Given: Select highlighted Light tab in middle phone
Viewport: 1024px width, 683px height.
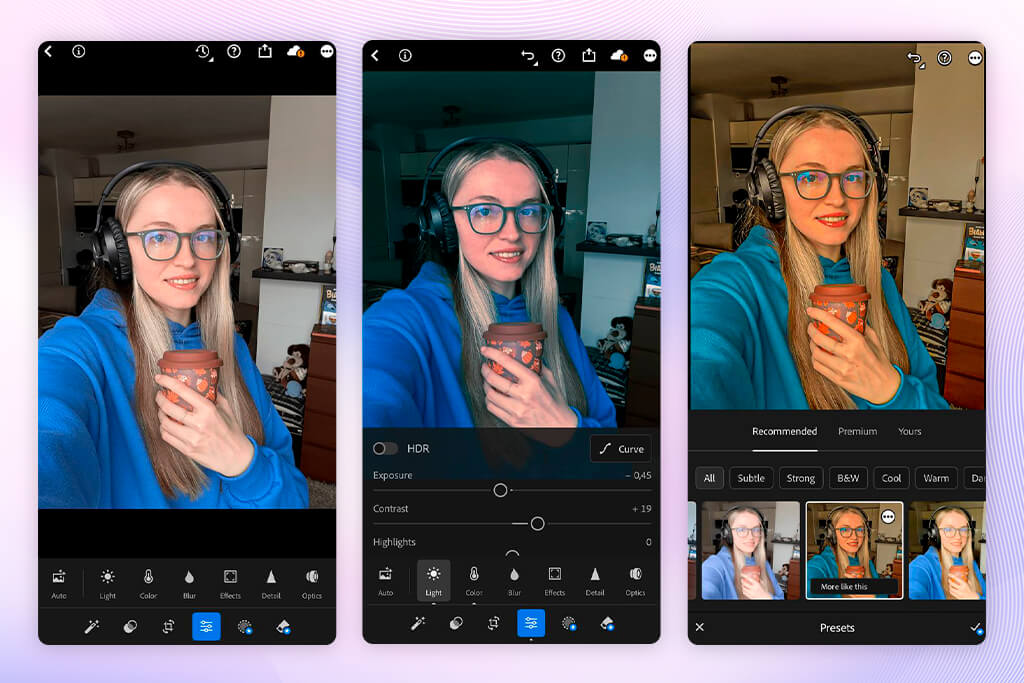Looking at the screenshot, I should coord(434,580).
